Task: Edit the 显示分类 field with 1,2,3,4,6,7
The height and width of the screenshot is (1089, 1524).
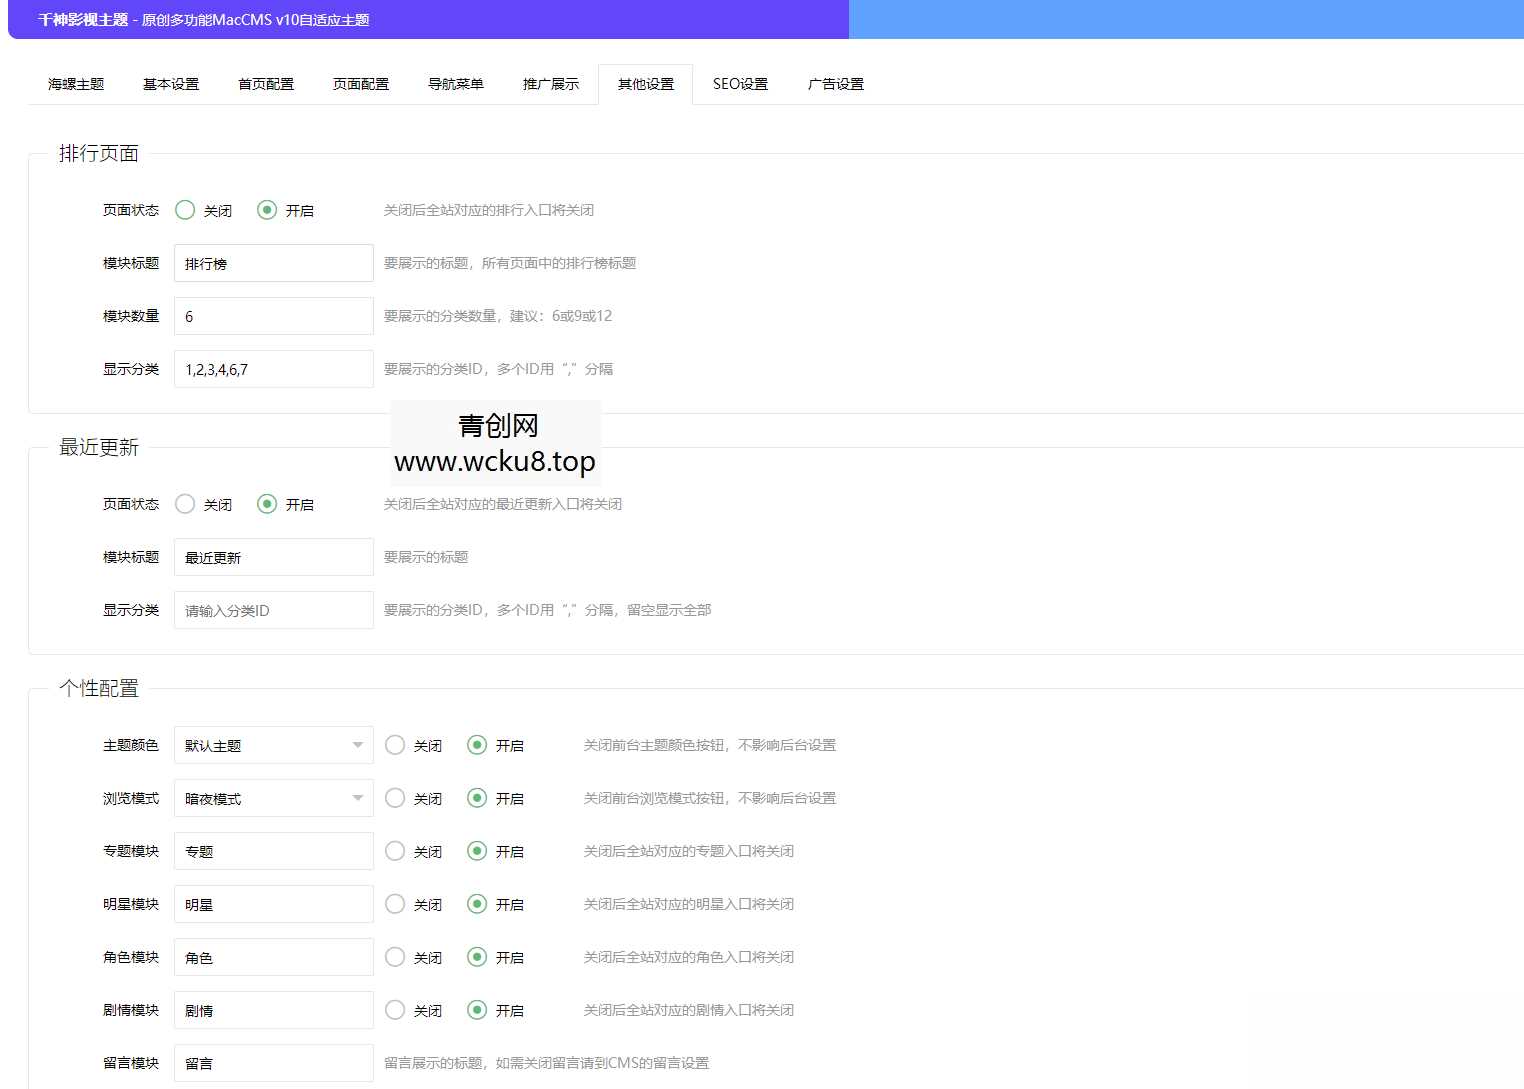Action: pos(273,368)
